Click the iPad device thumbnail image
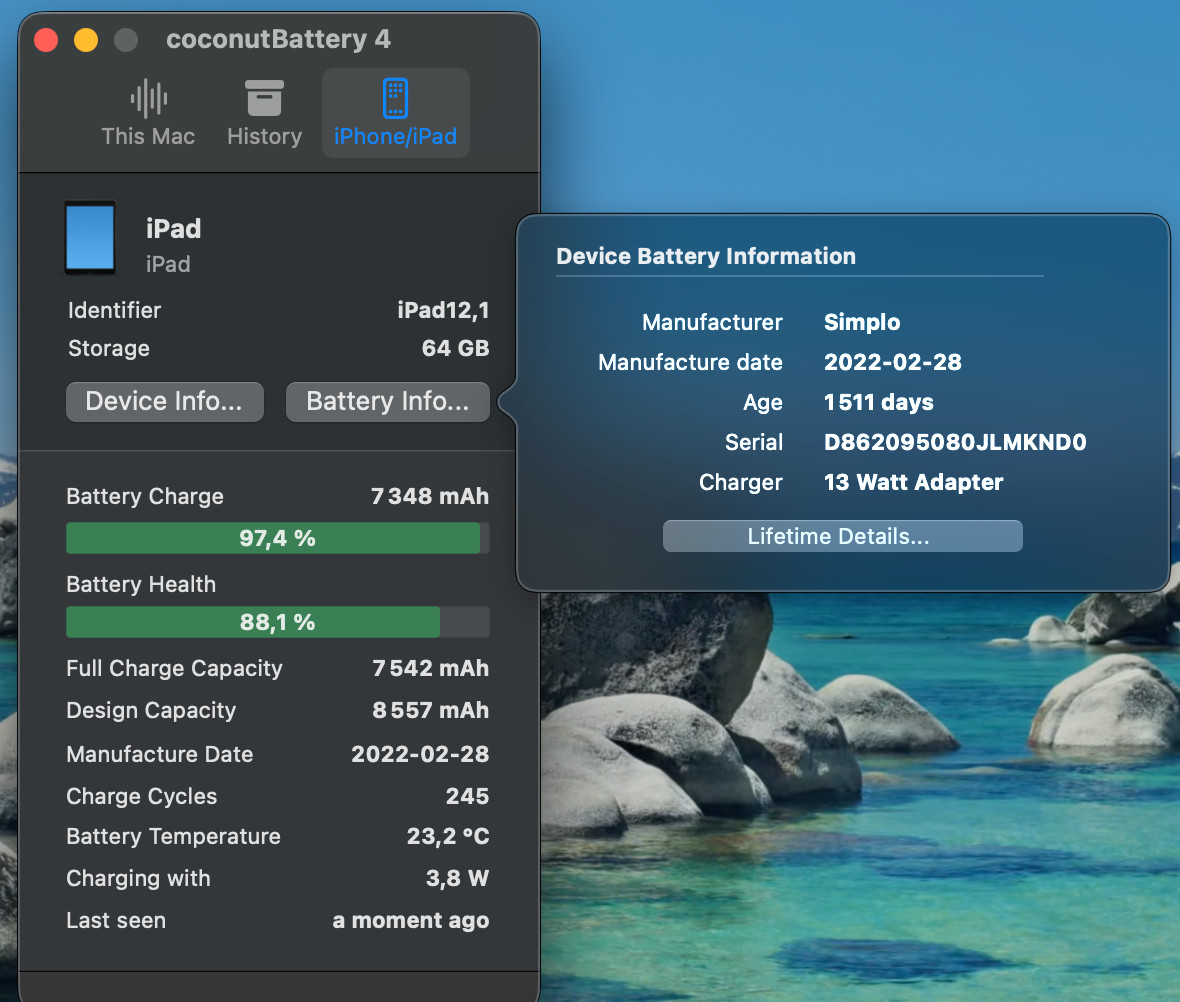 coord(90,238)
